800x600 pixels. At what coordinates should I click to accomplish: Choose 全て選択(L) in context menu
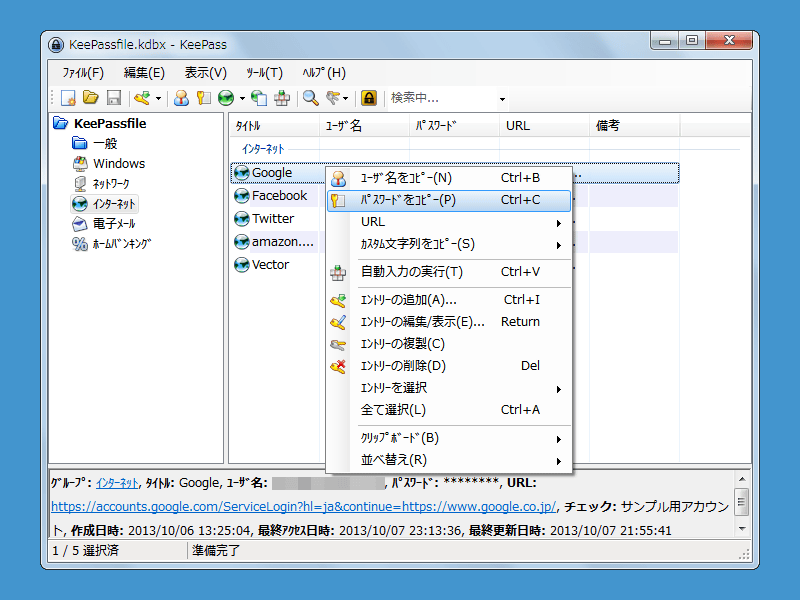448,410
